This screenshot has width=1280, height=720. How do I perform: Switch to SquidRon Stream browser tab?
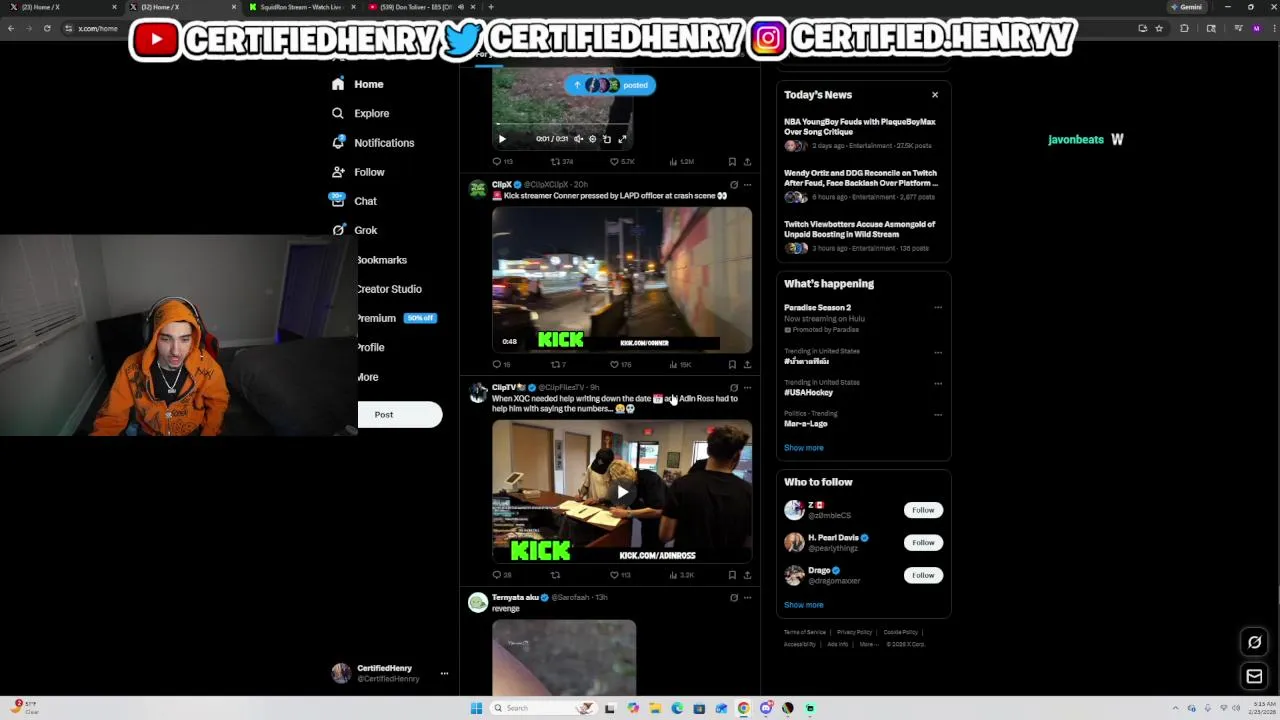click(x=301, y=7)
